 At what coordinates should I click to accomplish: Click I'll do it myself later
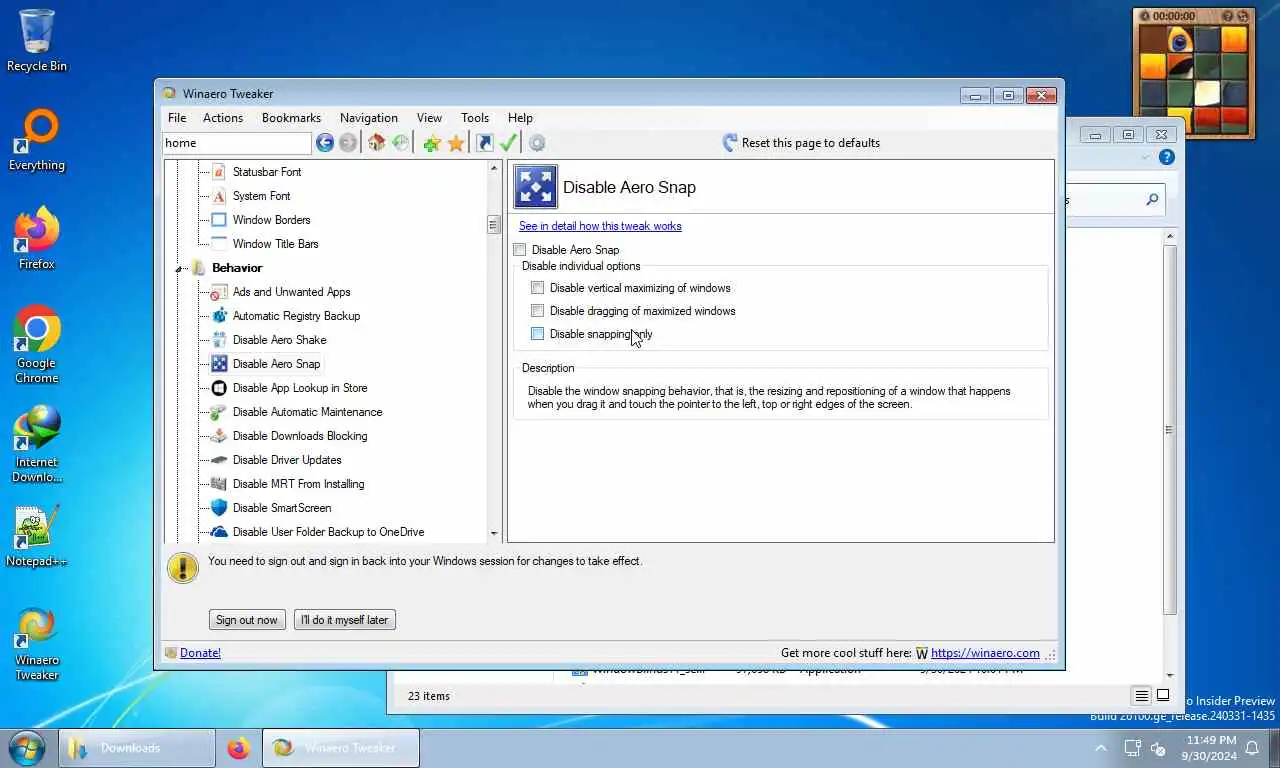(x=344, y=620)
